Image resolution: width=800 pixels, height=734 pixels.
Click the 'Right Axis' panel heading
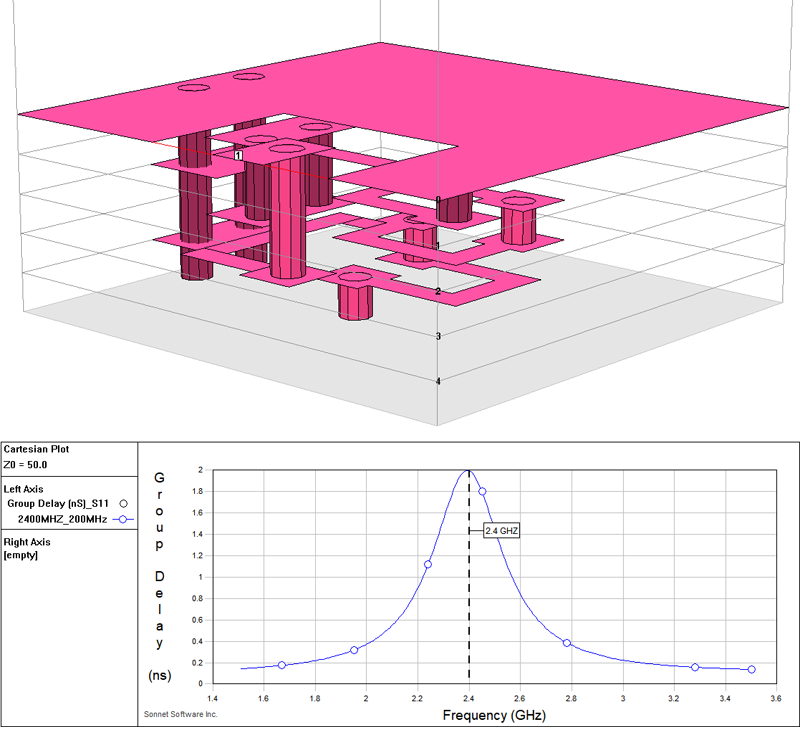tap(27, 542)
